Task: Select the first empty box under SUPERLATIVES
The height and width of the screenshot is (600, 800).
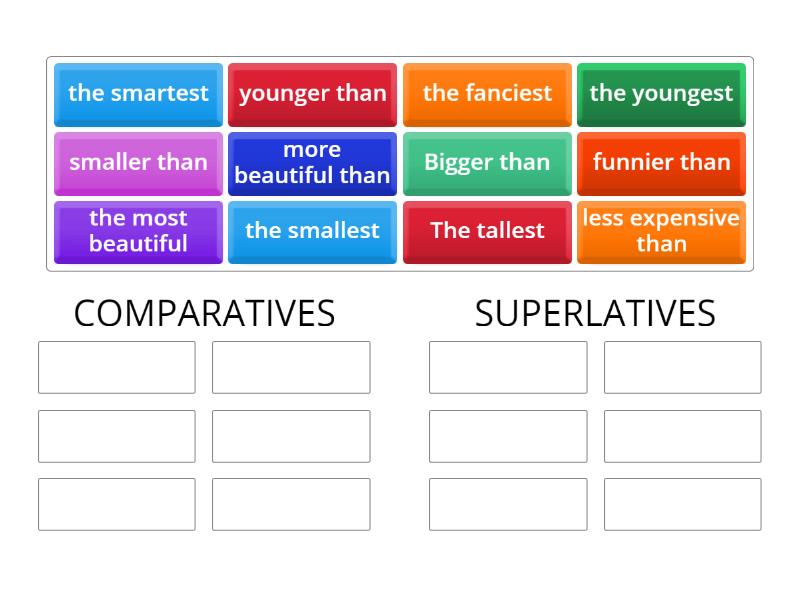Action: click(507, 367)
